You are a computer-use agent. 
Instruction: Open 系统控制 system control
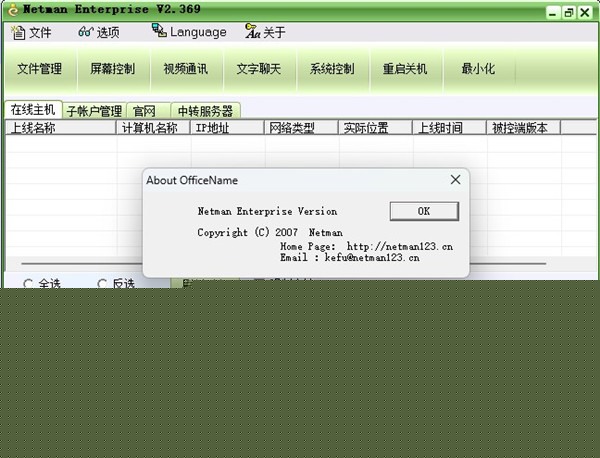coord(332,69)
